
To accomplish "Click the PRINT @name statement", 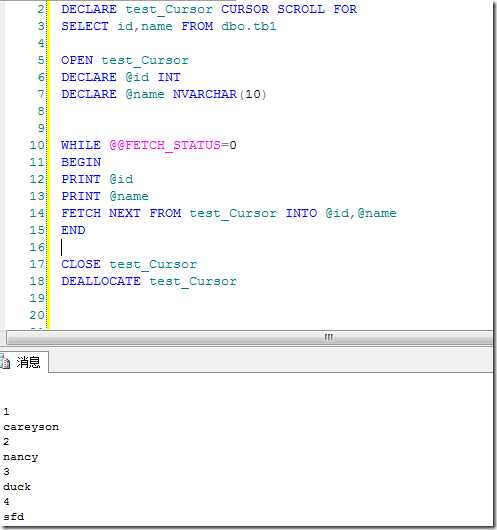I will [105, 196].
